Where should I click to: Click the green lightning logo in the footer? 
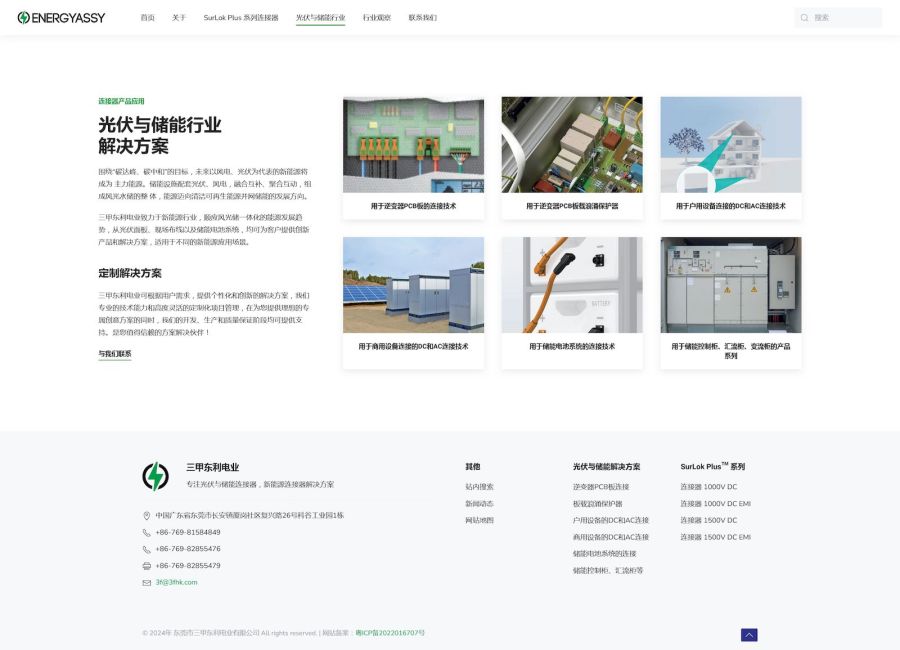[x=155, y=475]
